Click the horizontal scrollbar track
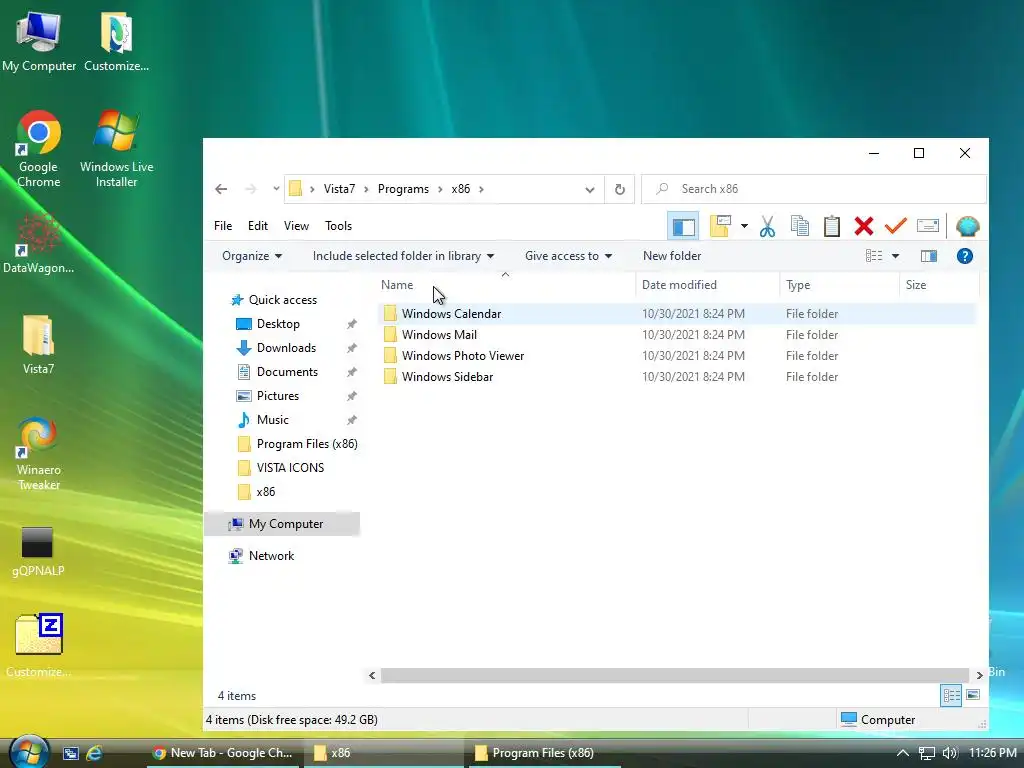 (x=675, y=675)
